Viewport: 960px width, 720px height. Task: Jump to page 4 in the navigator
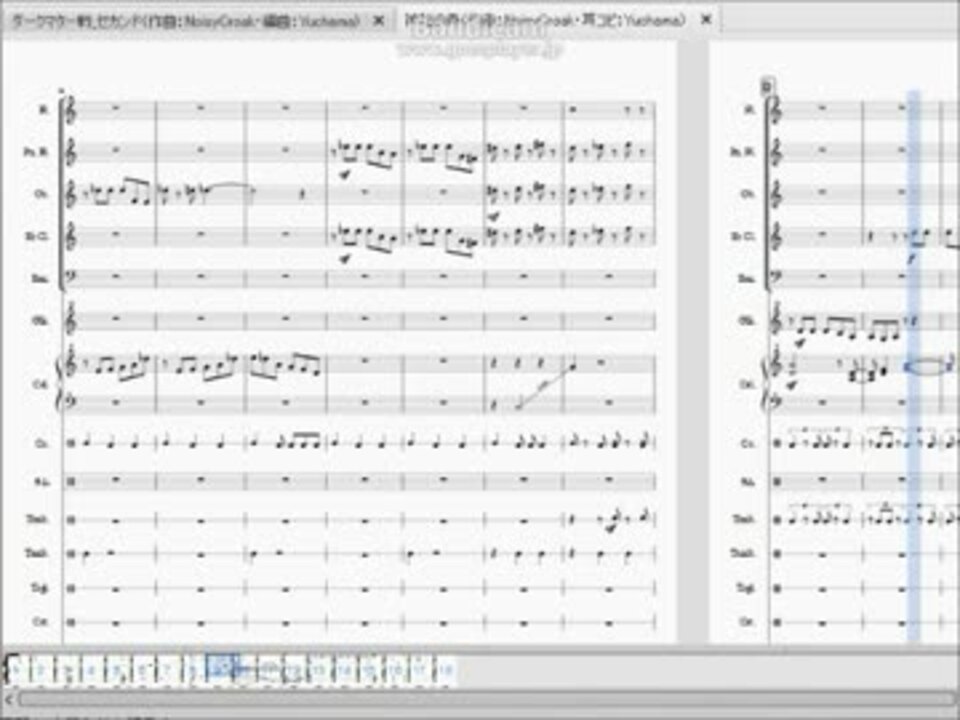pyautogui.click(x=91, y=670)
